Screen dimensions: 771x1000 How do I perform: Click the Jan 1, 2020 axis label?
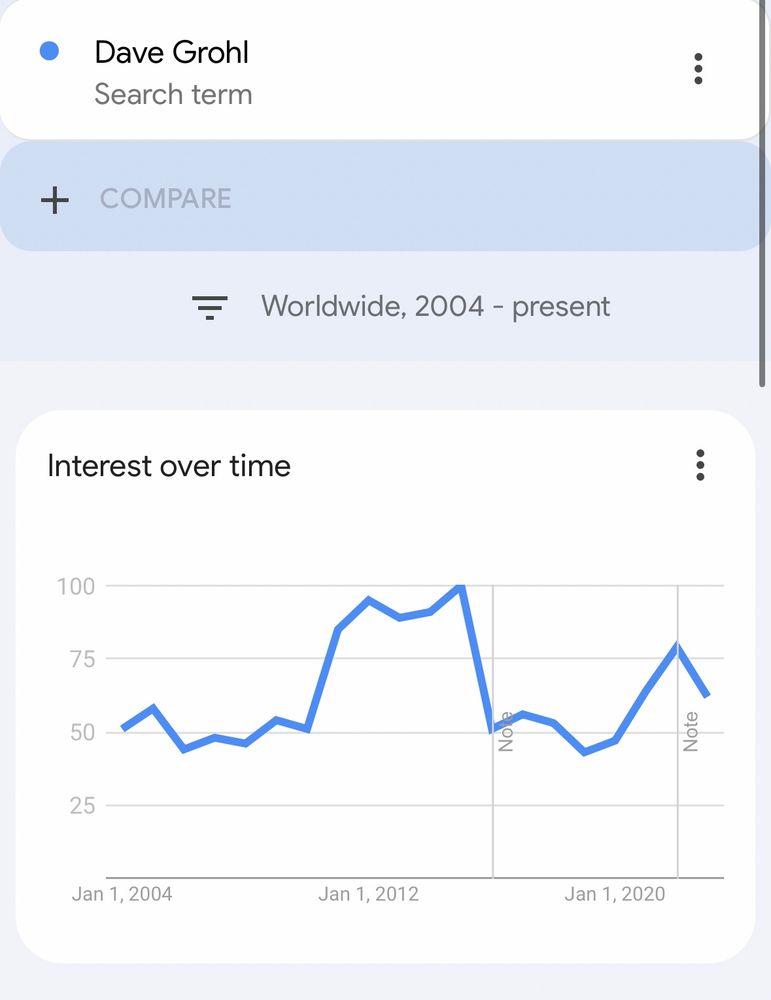615,894
